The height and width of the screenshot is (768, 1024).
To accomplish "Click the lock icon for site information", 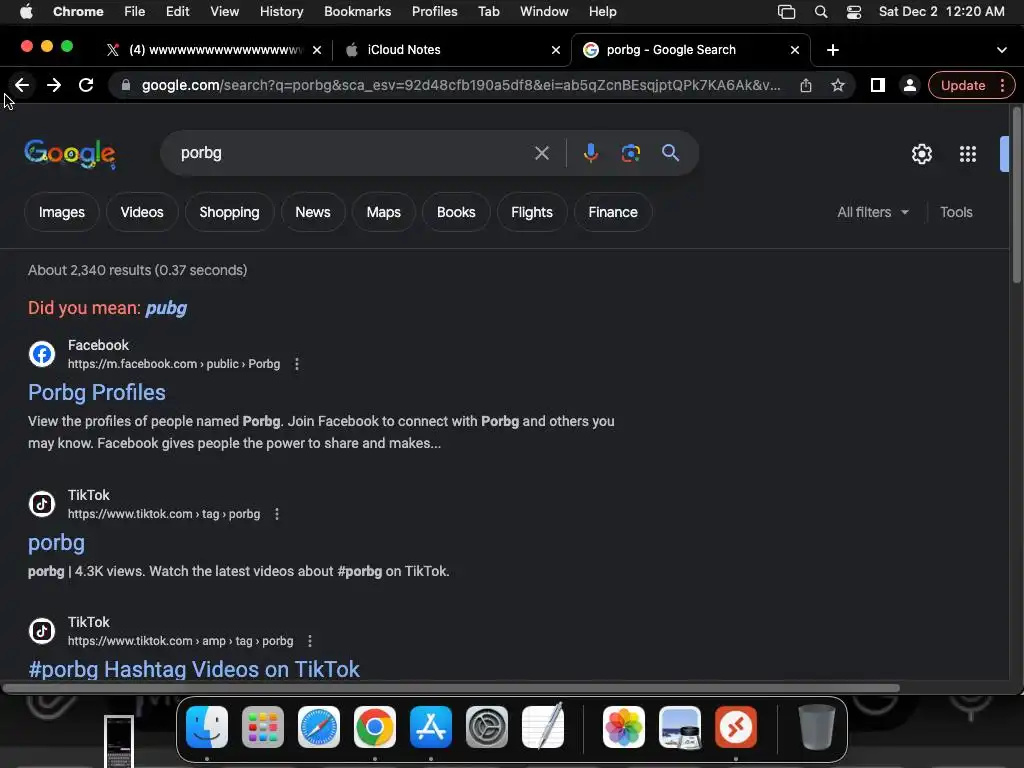I will click(x=126, y=85).
